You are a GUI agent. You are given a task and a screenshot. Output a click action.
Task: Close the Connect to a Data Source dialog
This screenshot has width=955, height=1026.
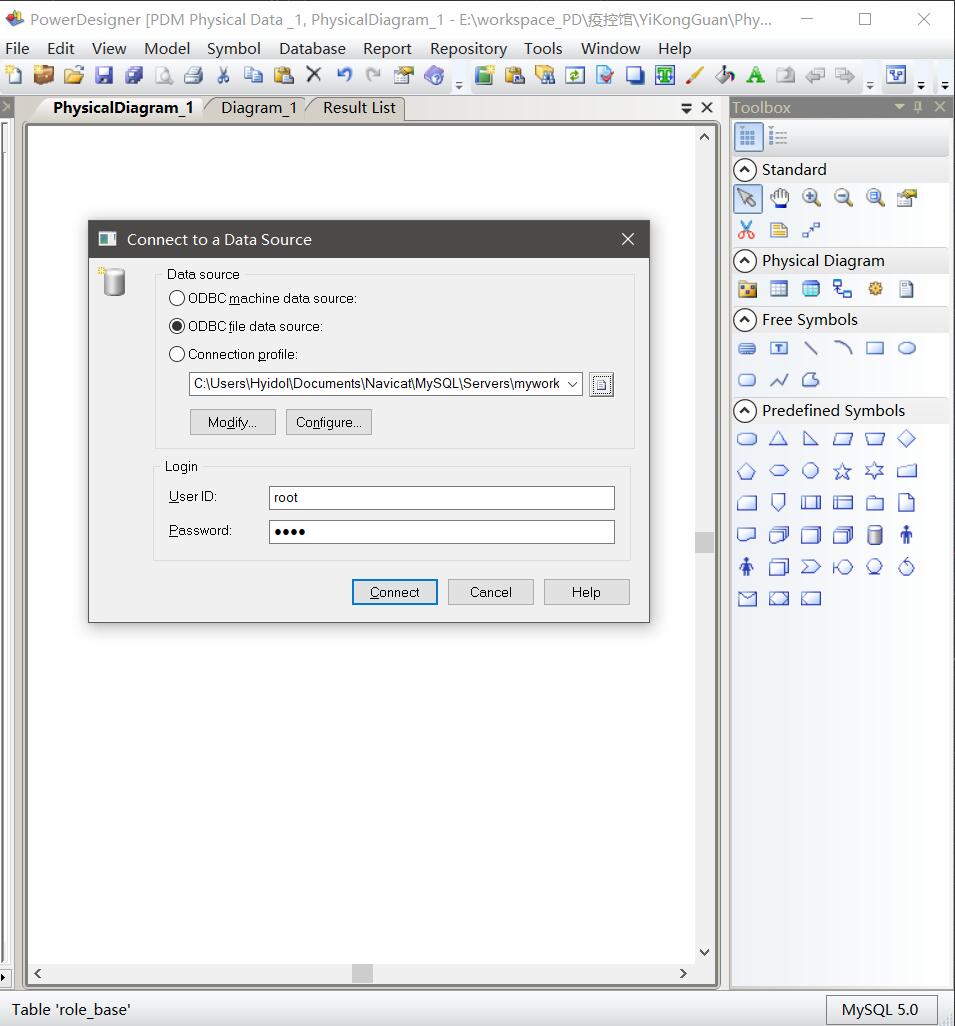(628, 239)
